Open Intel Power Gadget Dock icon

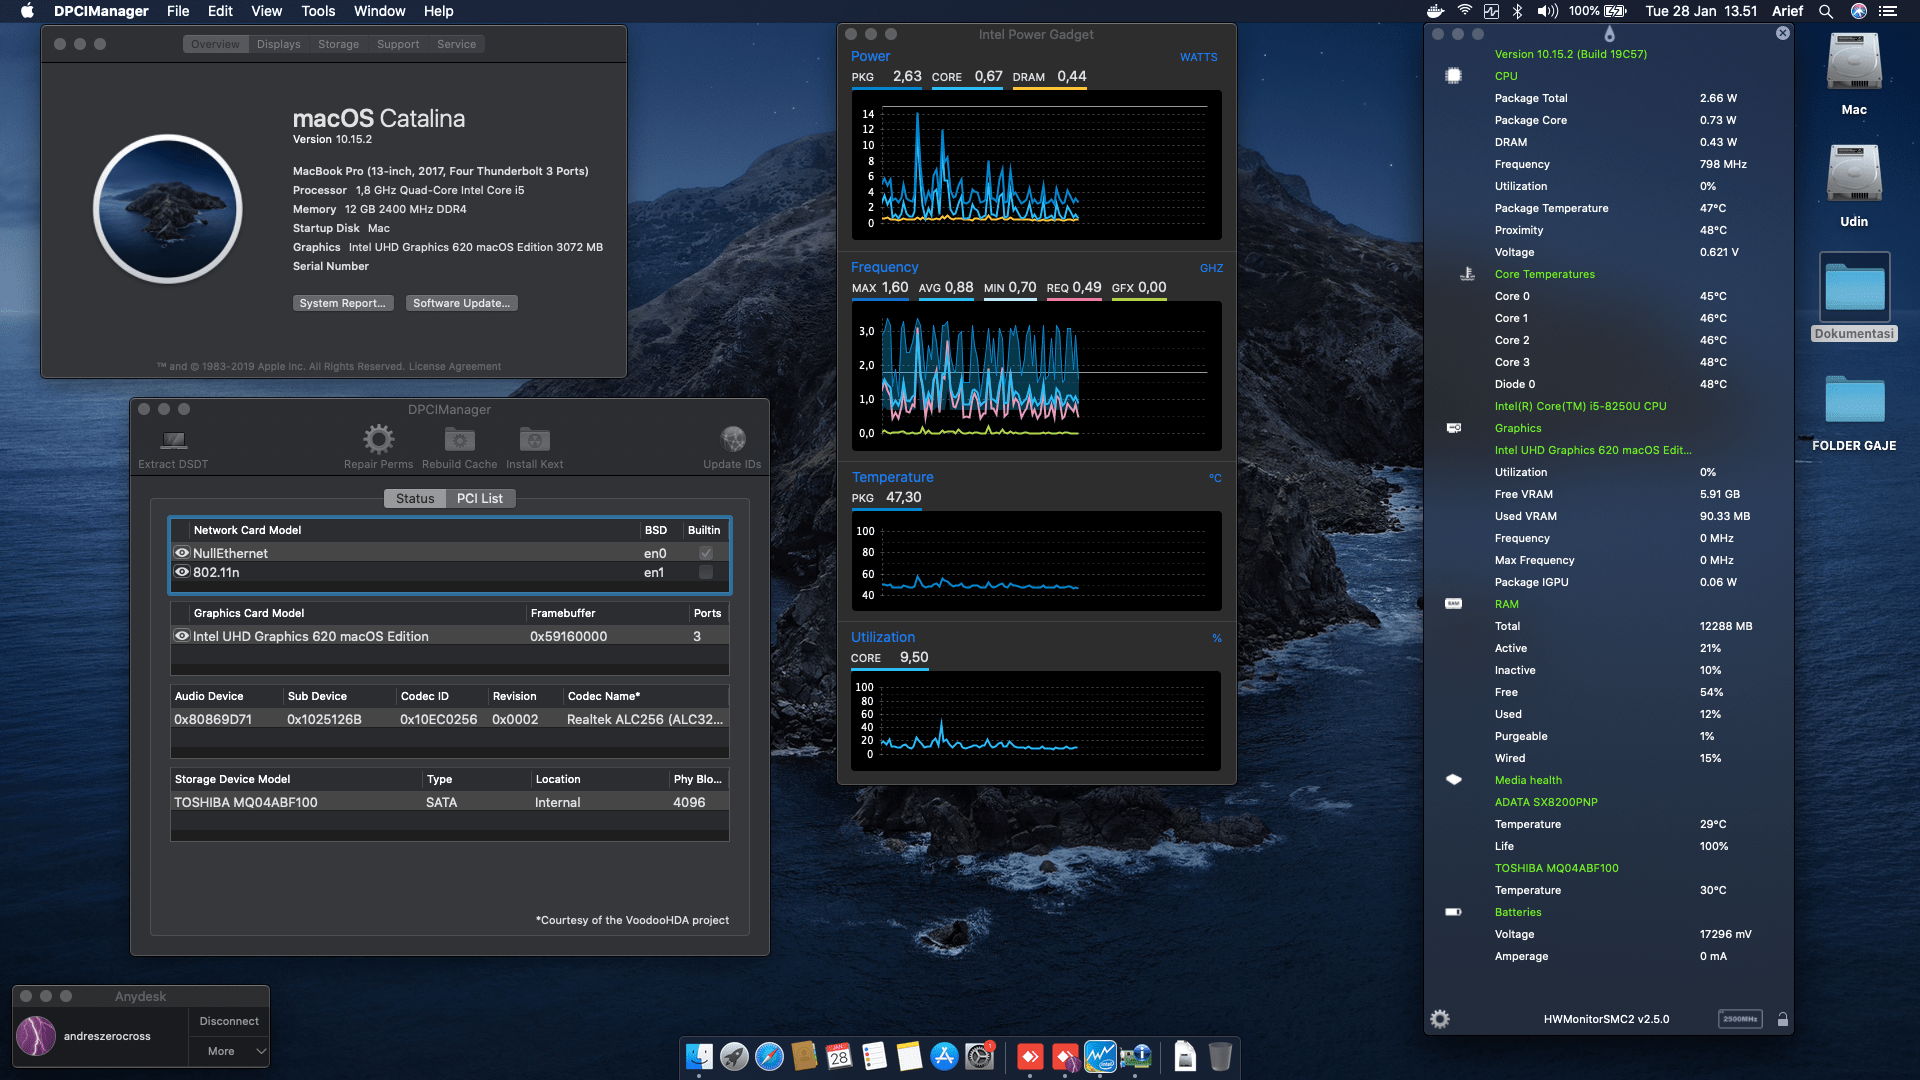pos(1100,1056)
